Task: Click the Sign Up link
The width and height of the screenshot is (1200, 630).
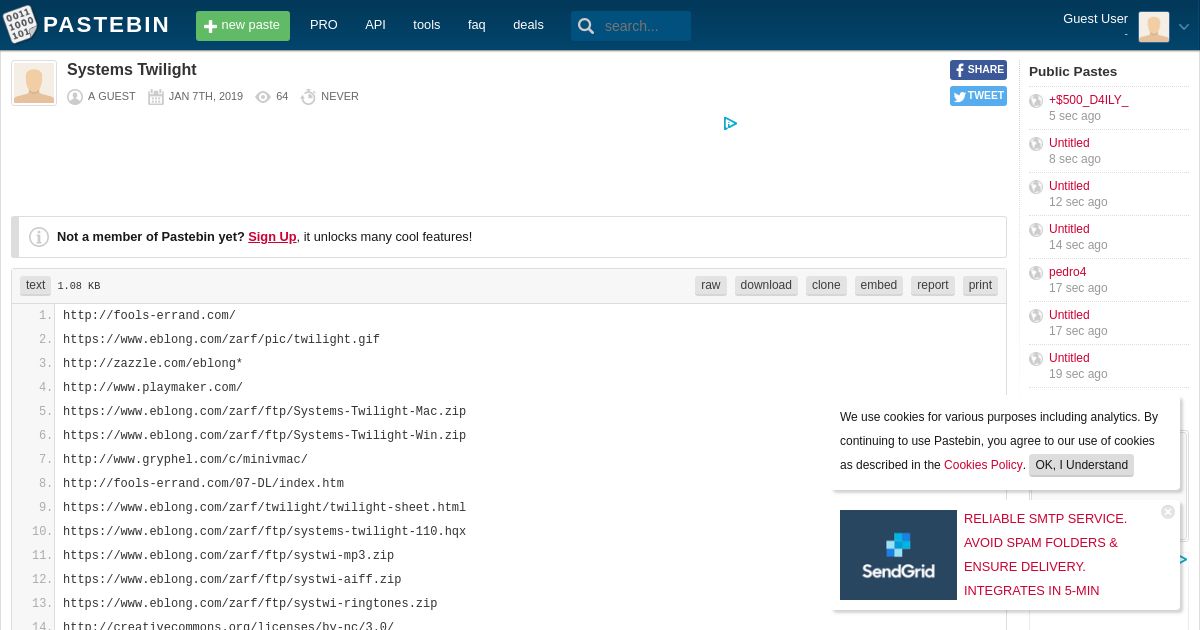Action: pos(272,237)
